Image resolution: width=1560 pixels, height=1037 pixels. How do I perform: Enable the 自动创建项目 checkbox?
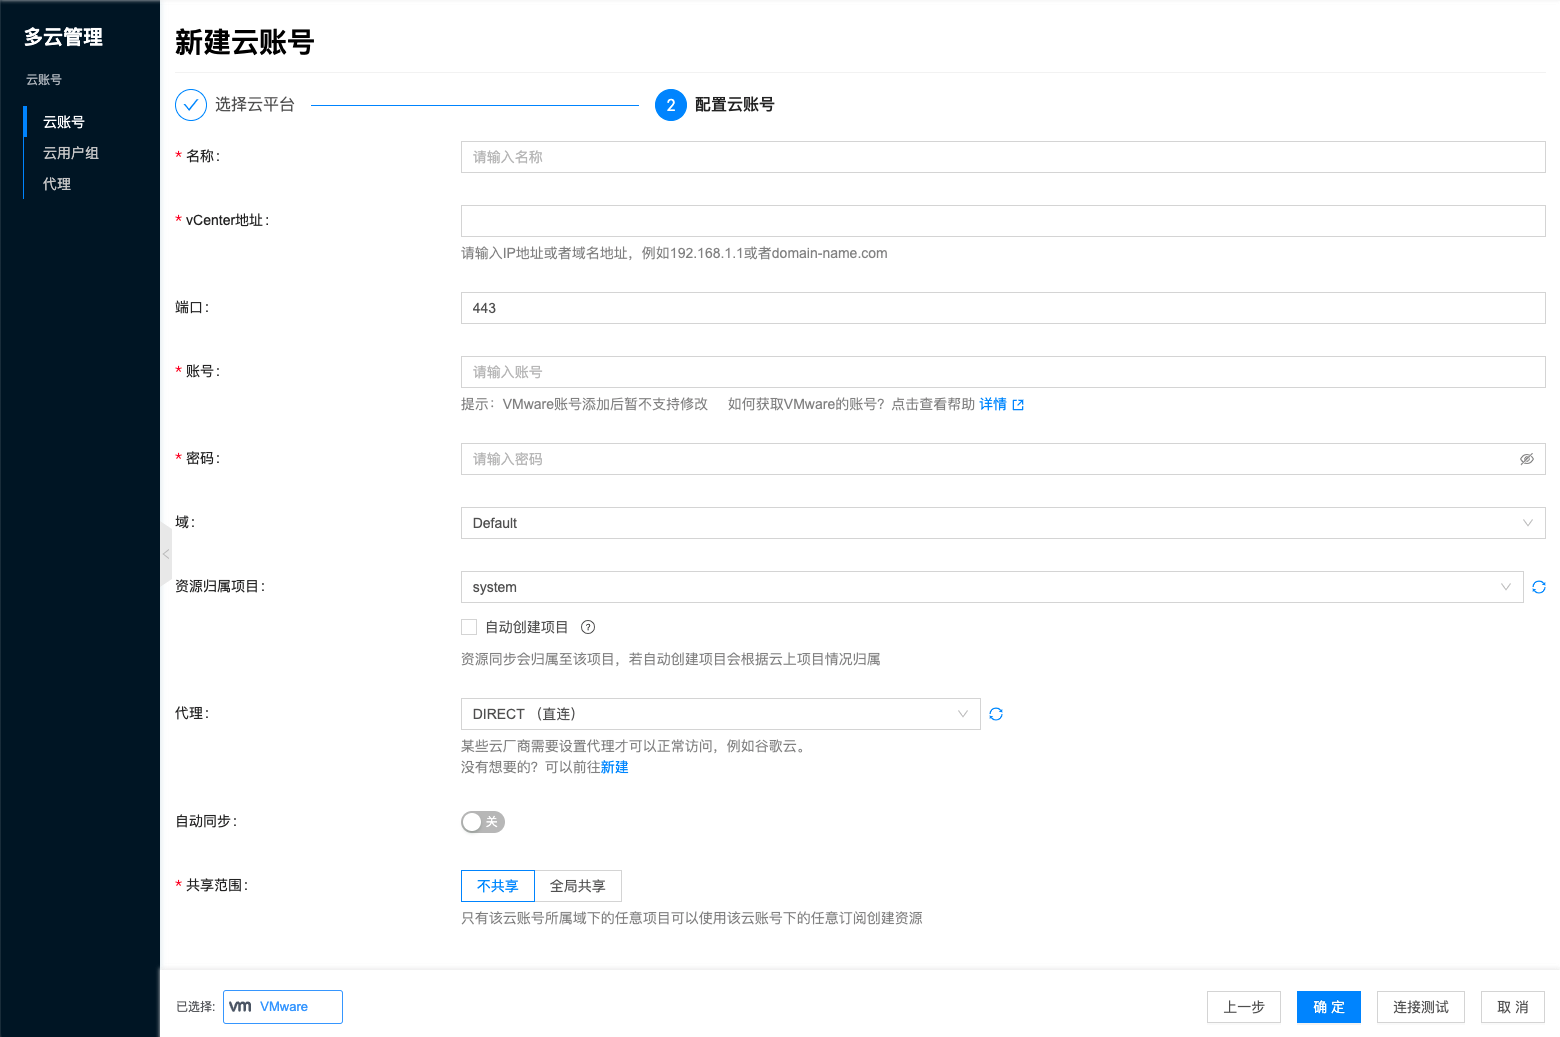pyautogui.click(x=469, y=628)
